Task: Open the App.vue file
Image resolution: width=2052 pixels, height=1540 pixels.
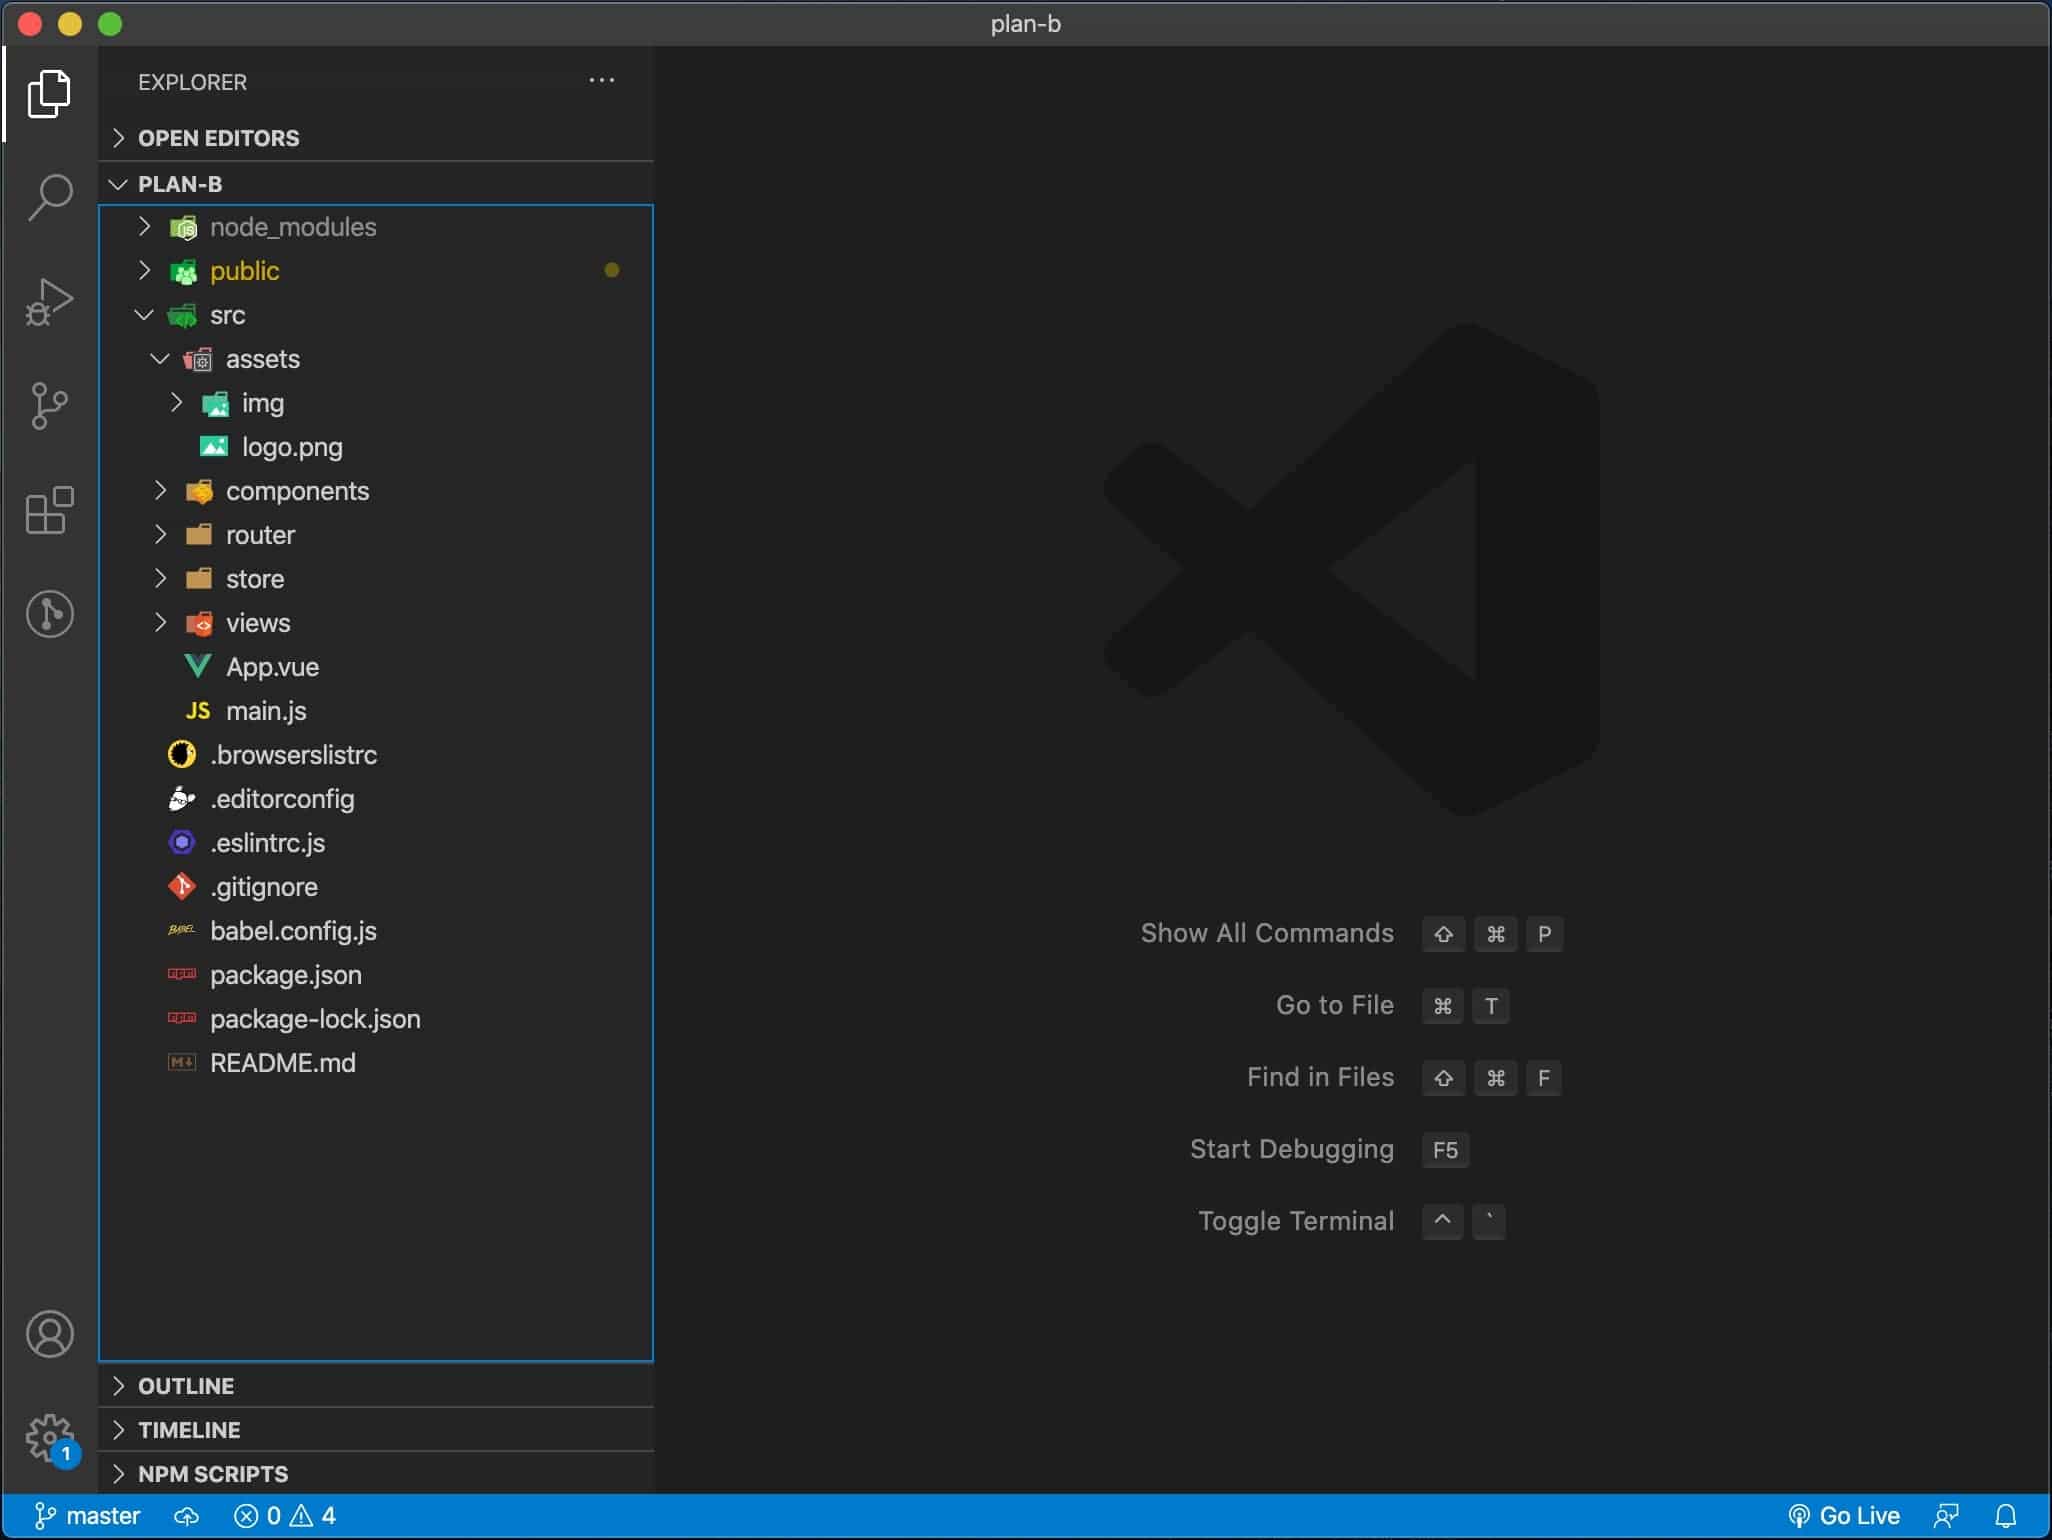Action: [272, 667]
